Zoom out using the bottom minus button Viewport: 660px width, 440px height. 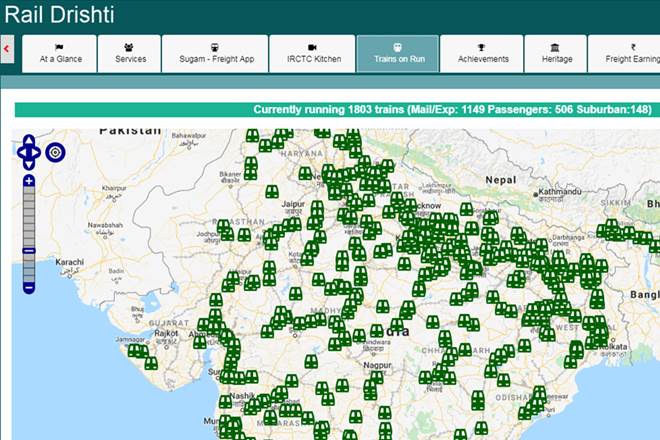pyautogui.click(x=29, y=287)
